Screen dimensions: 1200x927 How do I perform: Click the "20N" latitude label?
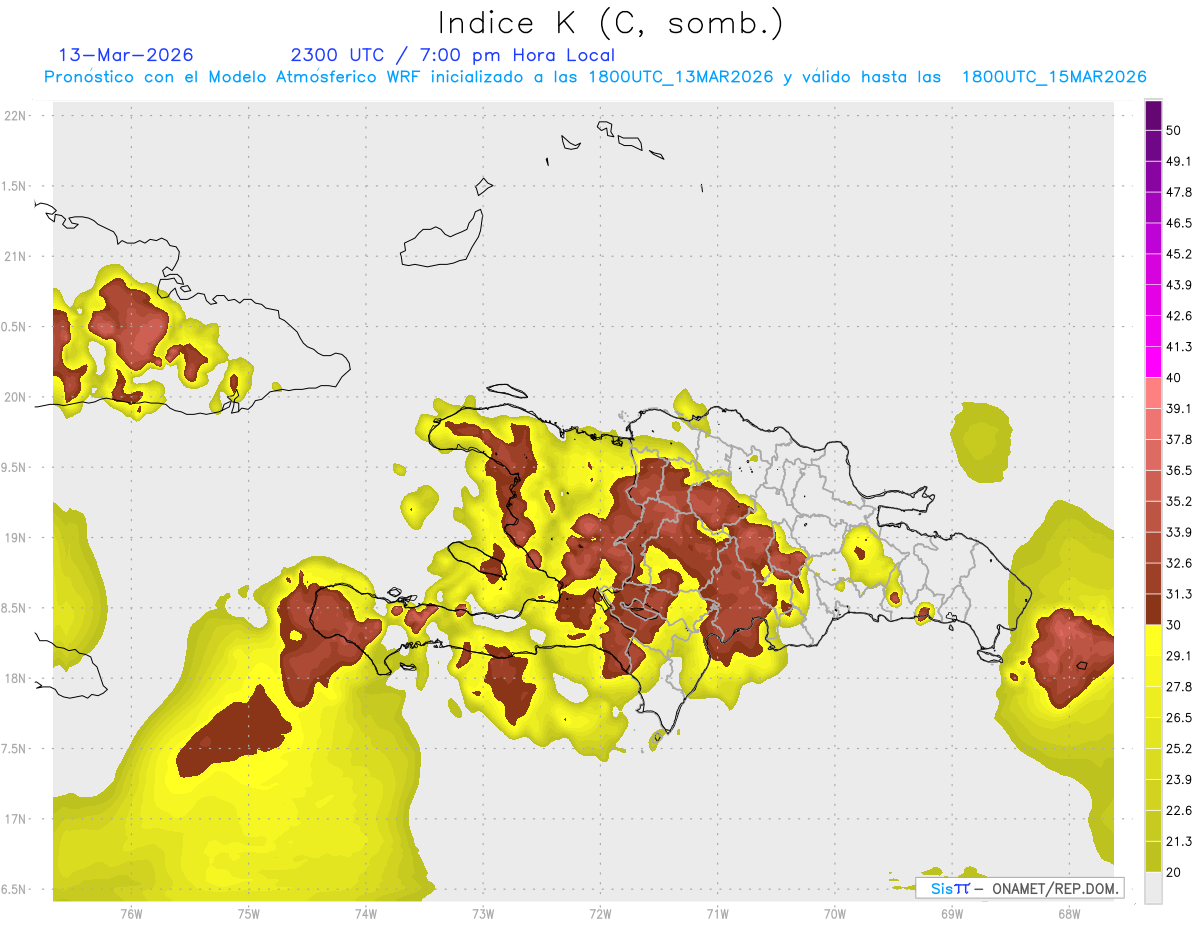16,397
